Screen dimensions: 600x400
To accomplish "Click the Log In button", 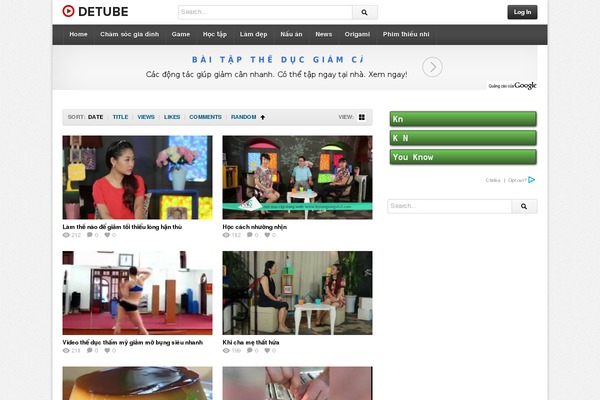I will (x=522, y=12).
